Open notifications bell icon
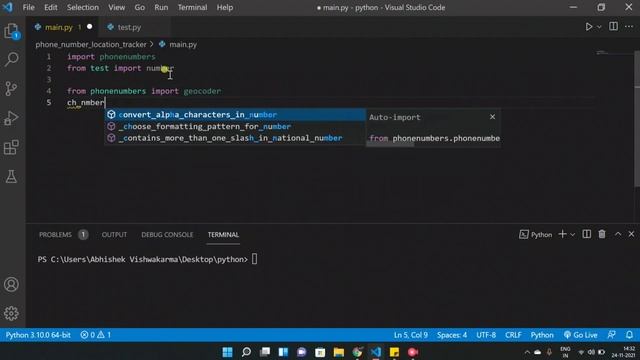 [629, 335]
